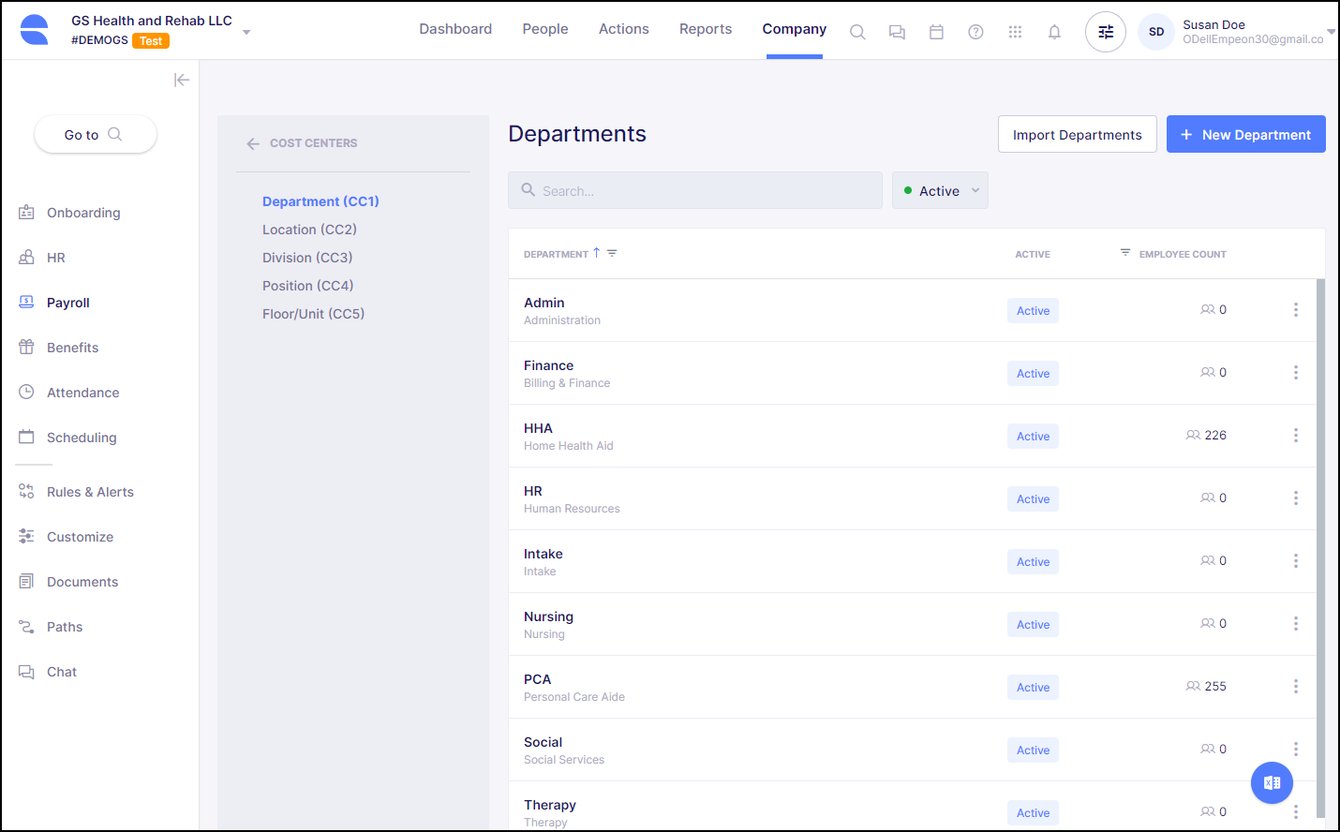1340x832 pixels.
Task: View notifications via the bell icon
Action: coord(1054,32)
